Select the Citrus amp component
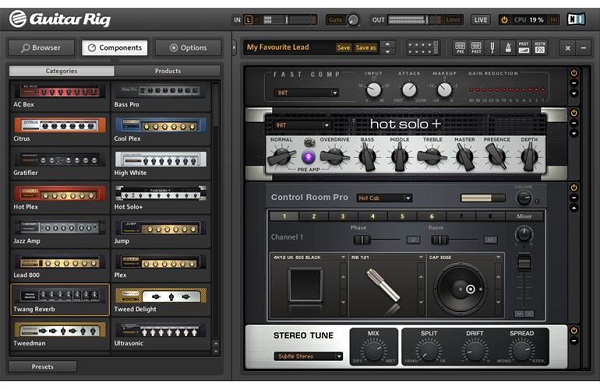The height and width of the screenshot is (389, 600). [60, 130]
